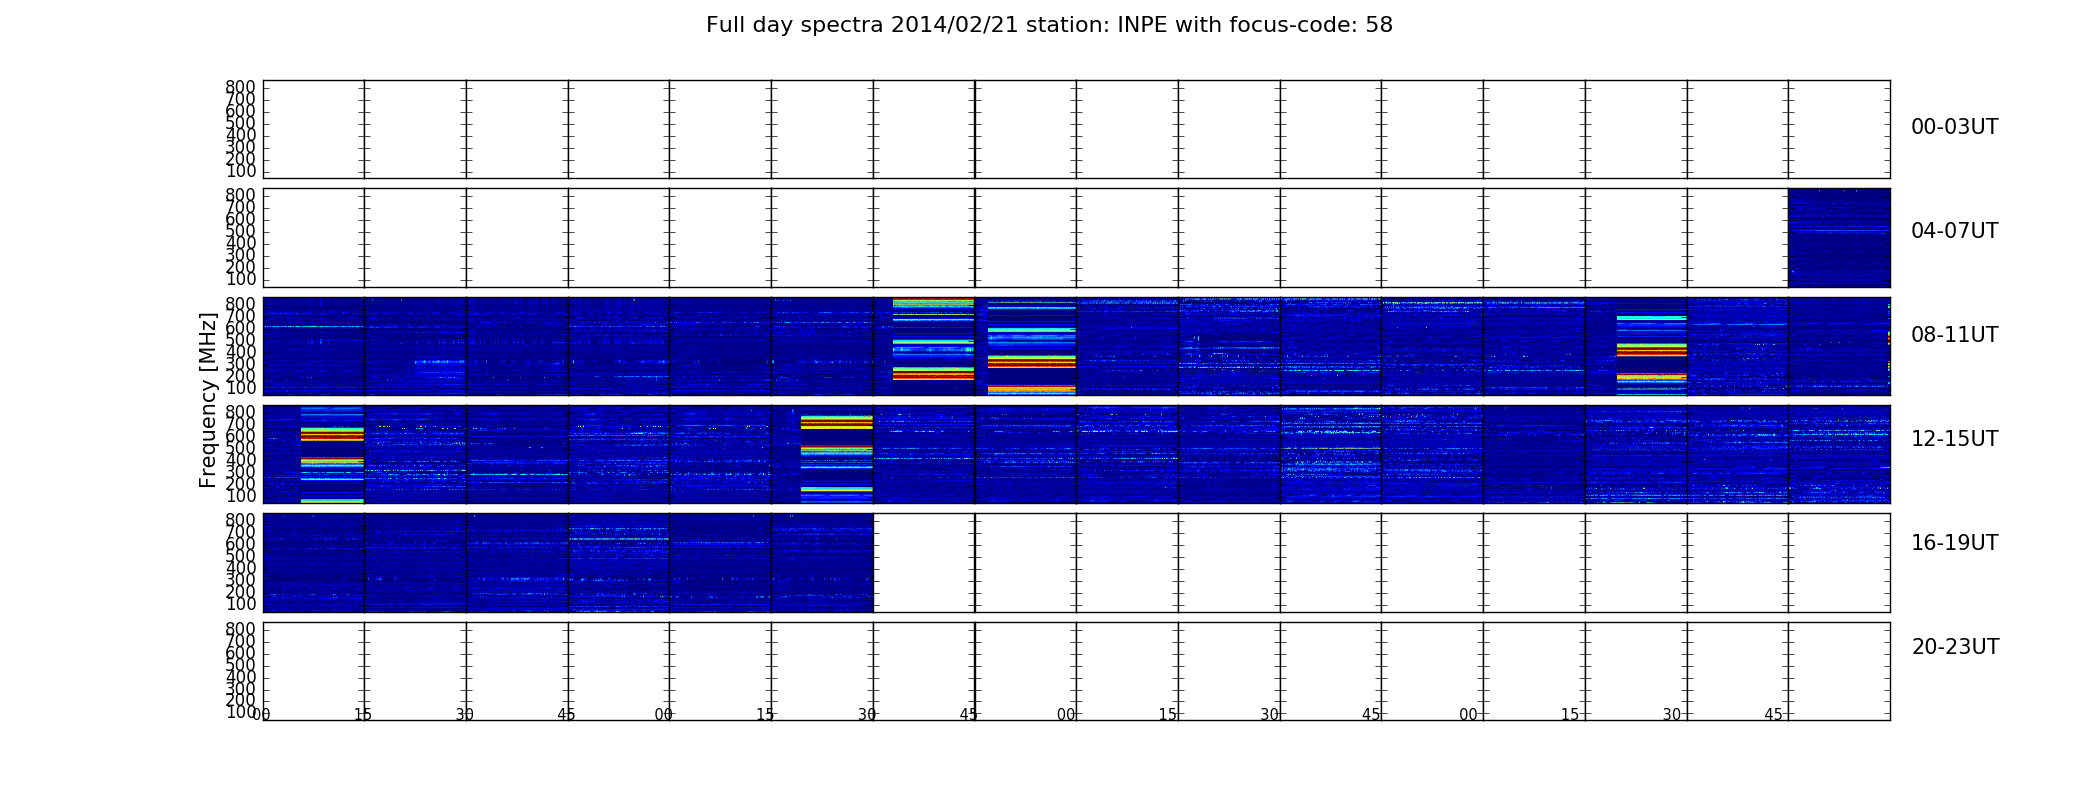Screen dimensions: 2100x800
Task: Select the '00-03UT' row label
Action: (x=1954, y=127)
